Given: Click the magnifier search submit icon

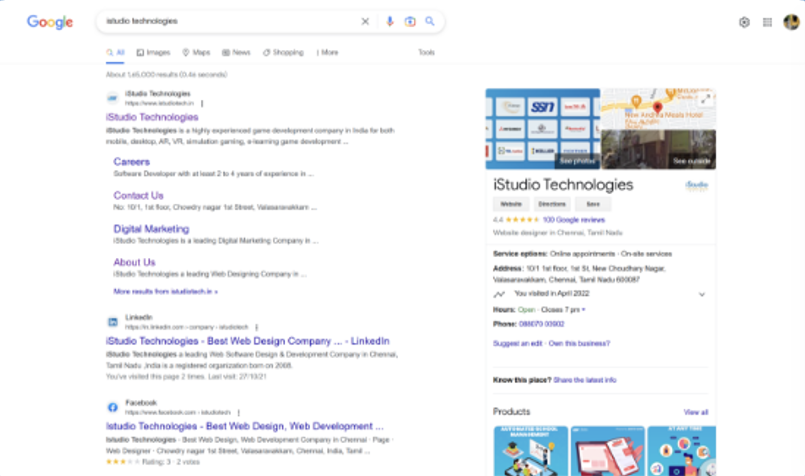Looking at the screenshot, I should (430, 21).
